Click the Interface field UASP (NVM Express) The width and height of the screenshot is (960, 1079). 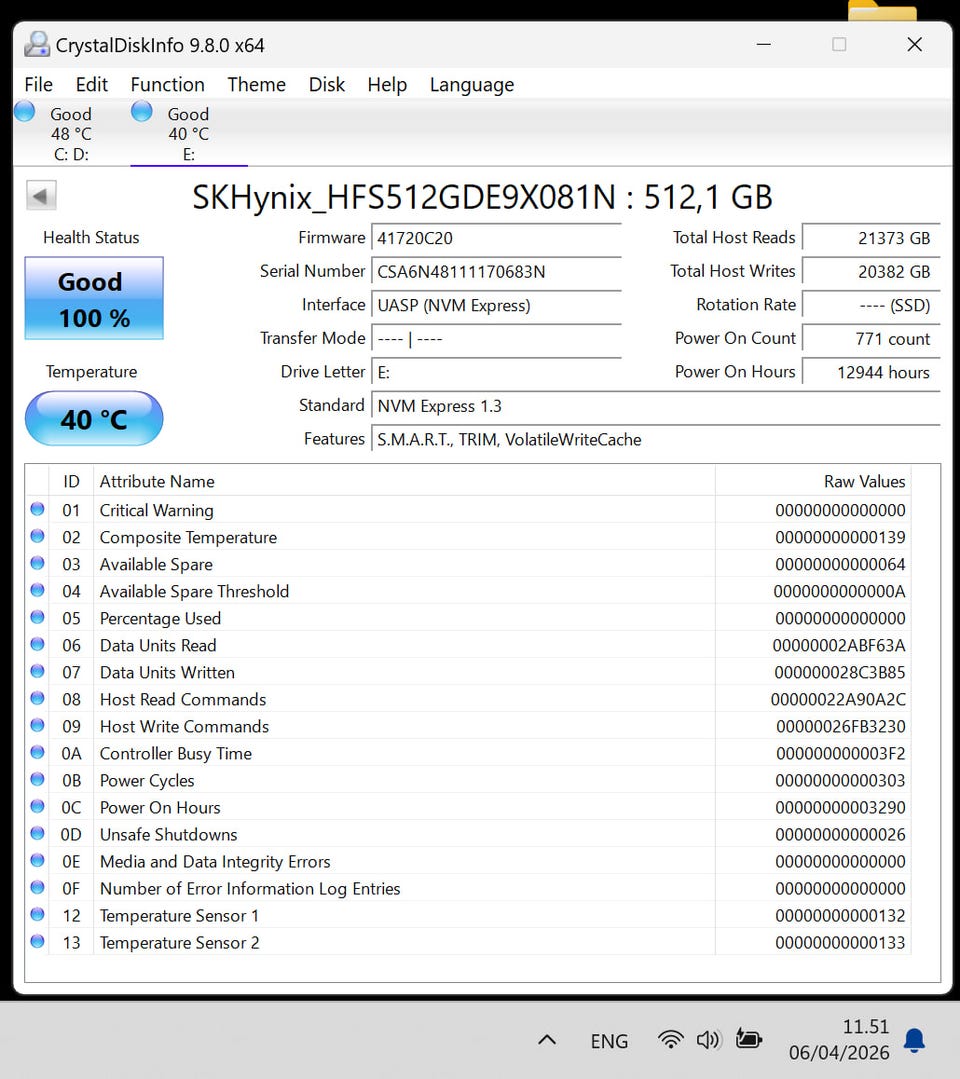pyautogui.click(x=495, y=306)
